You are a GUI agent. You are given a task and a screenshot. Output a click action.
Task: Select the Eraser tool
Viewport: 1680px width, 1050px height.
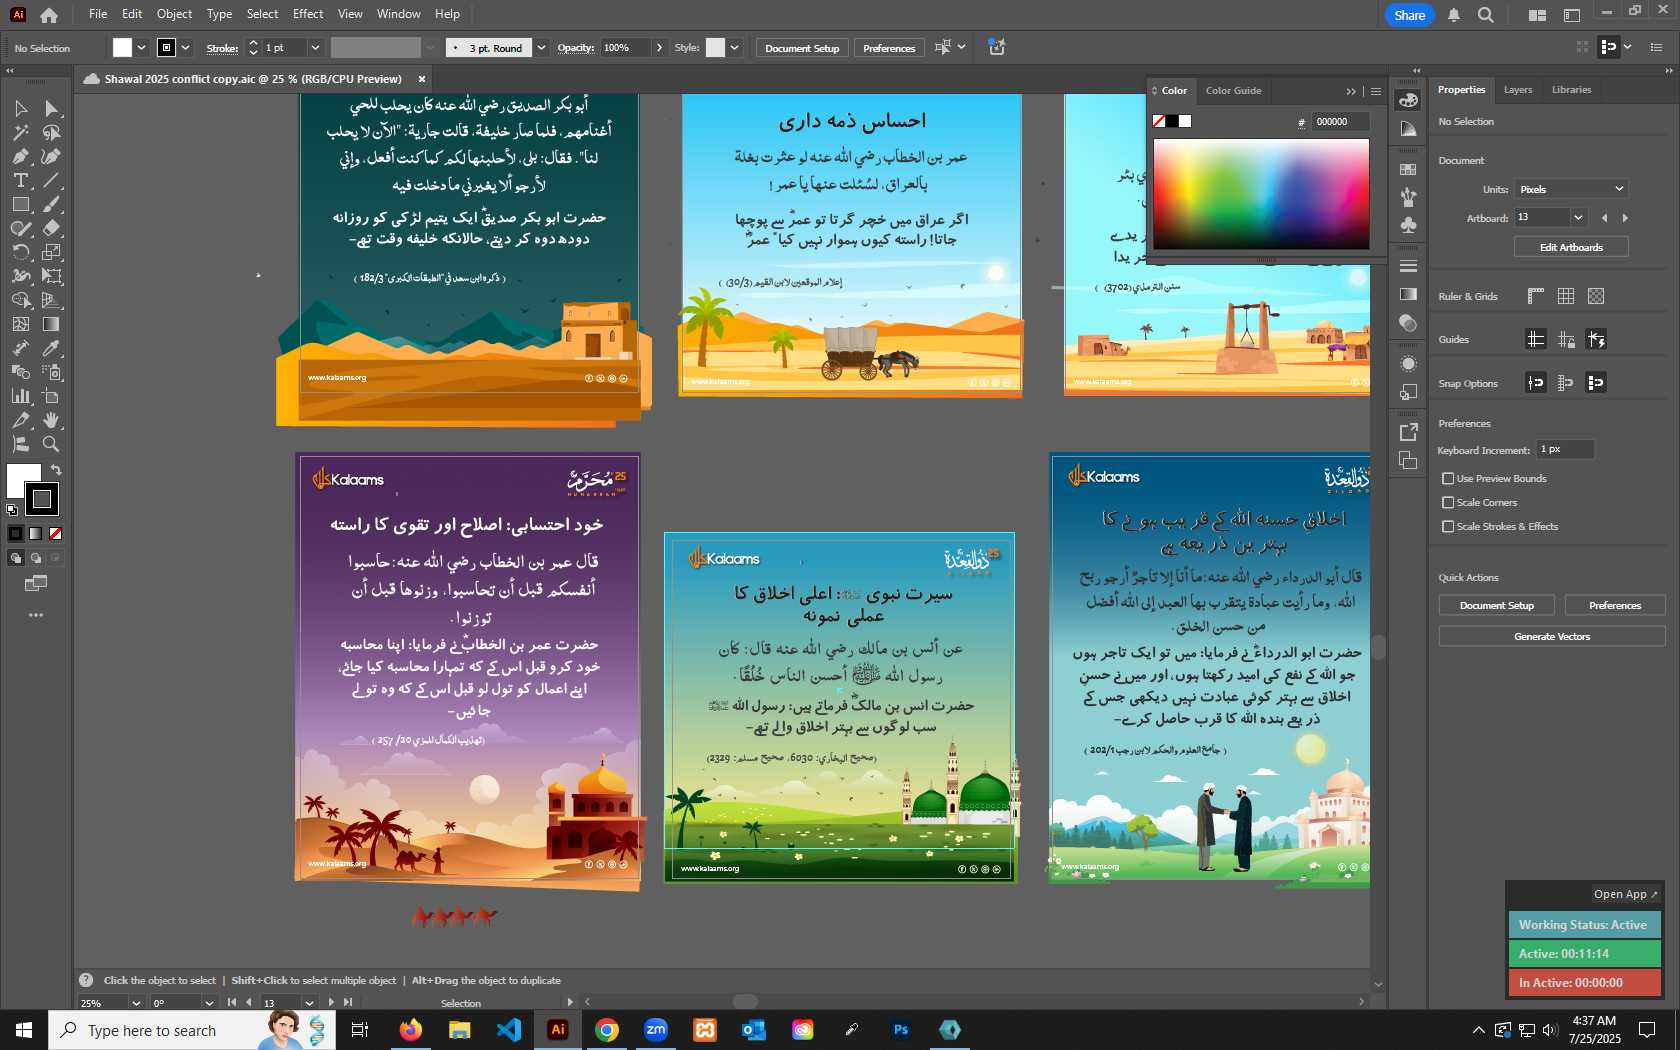tap(52, 228)
